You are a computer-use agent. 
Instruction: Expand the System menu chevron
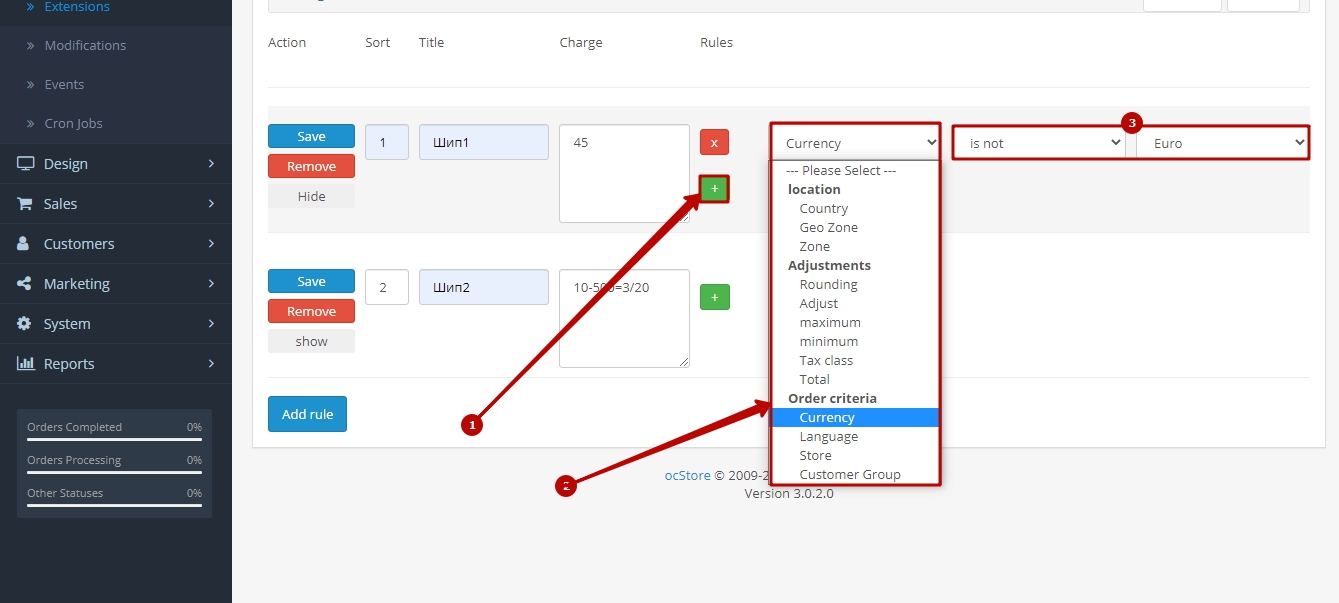[211, 323]
